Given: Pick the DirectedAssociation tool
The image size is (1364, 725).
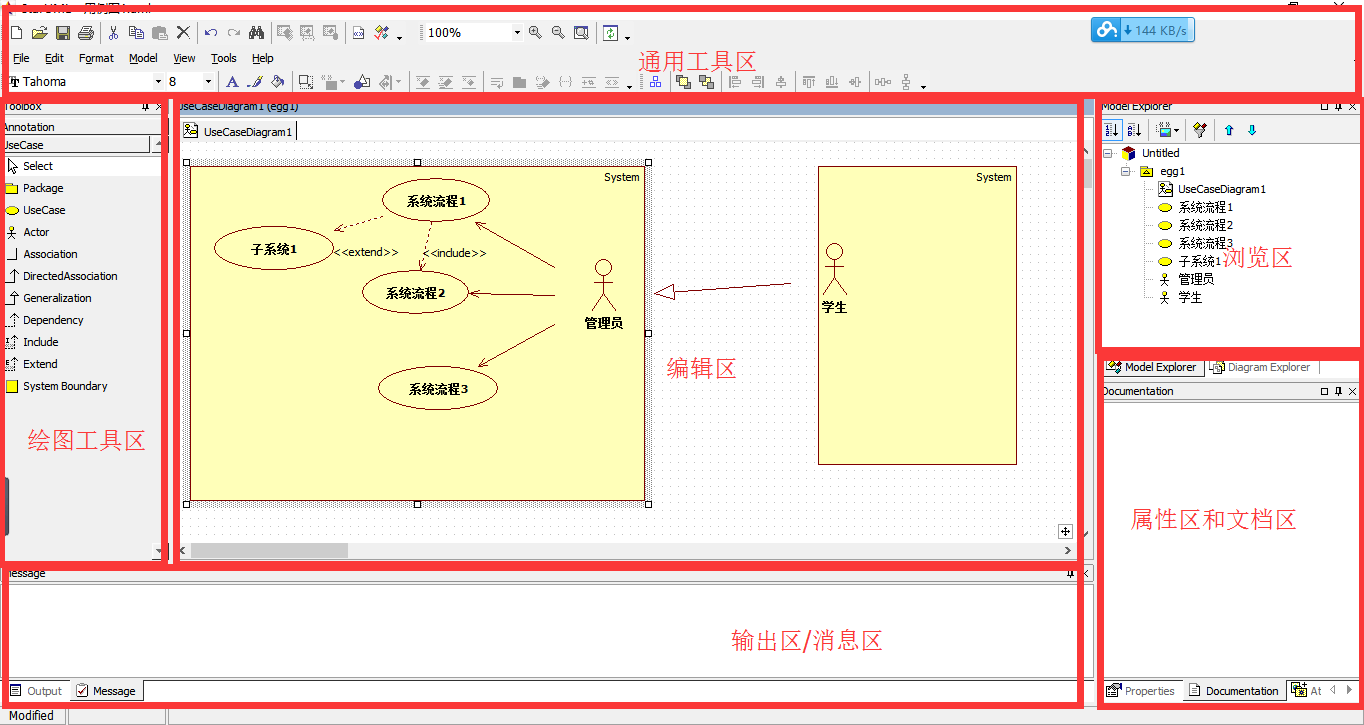Looking at the screenshot, I should [81, 276].
